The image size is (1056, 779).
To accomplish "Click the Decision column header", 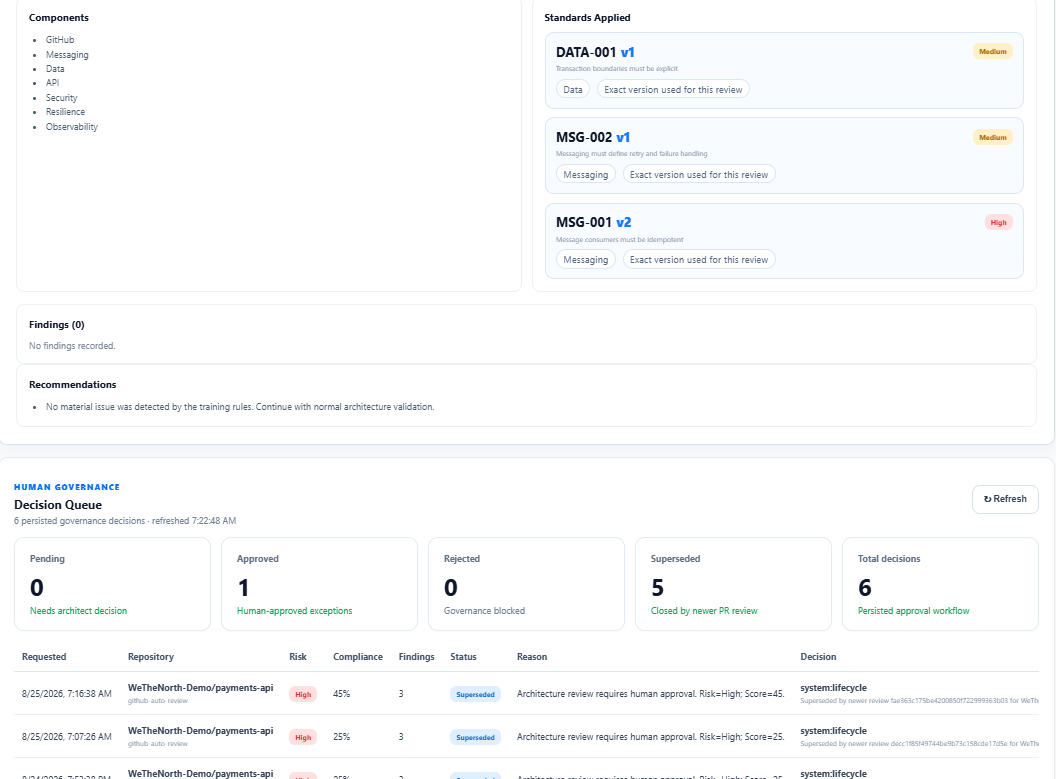I will pos(818,656).
